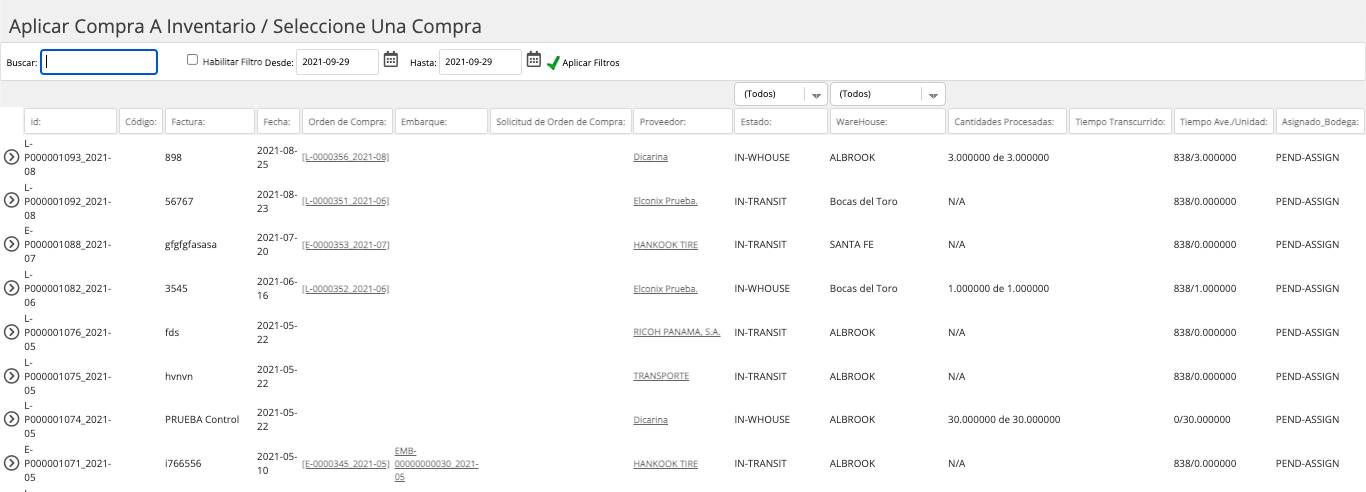The height and width of the screenshot is (492, 1366).
Task: Expand the row arrow for L-P000001076_2021-05
Action: (12, 332)
